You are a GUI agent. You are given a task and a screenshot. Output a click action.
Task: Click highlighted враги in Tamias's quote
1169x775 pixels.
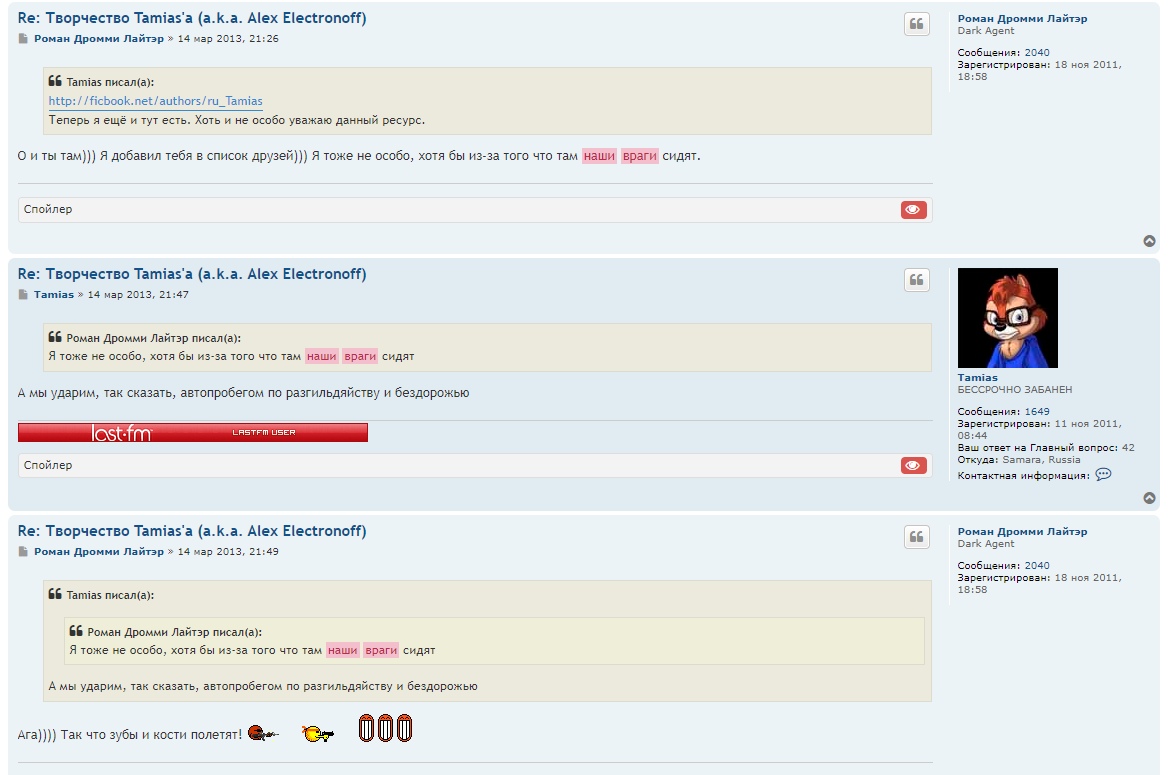point(360,356)
